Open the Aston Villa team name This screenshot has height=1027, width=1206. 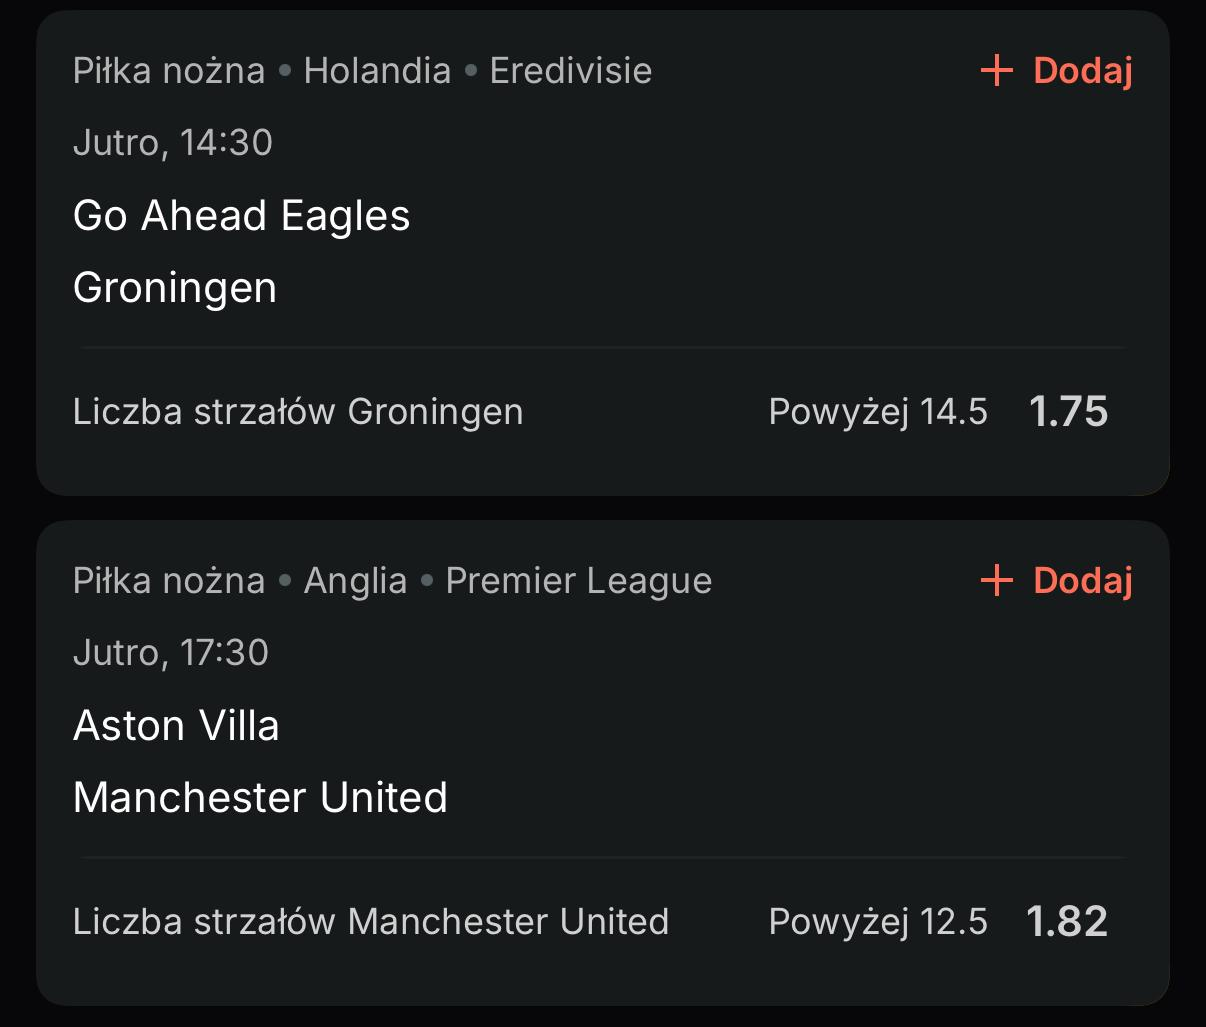click(176, 726)
